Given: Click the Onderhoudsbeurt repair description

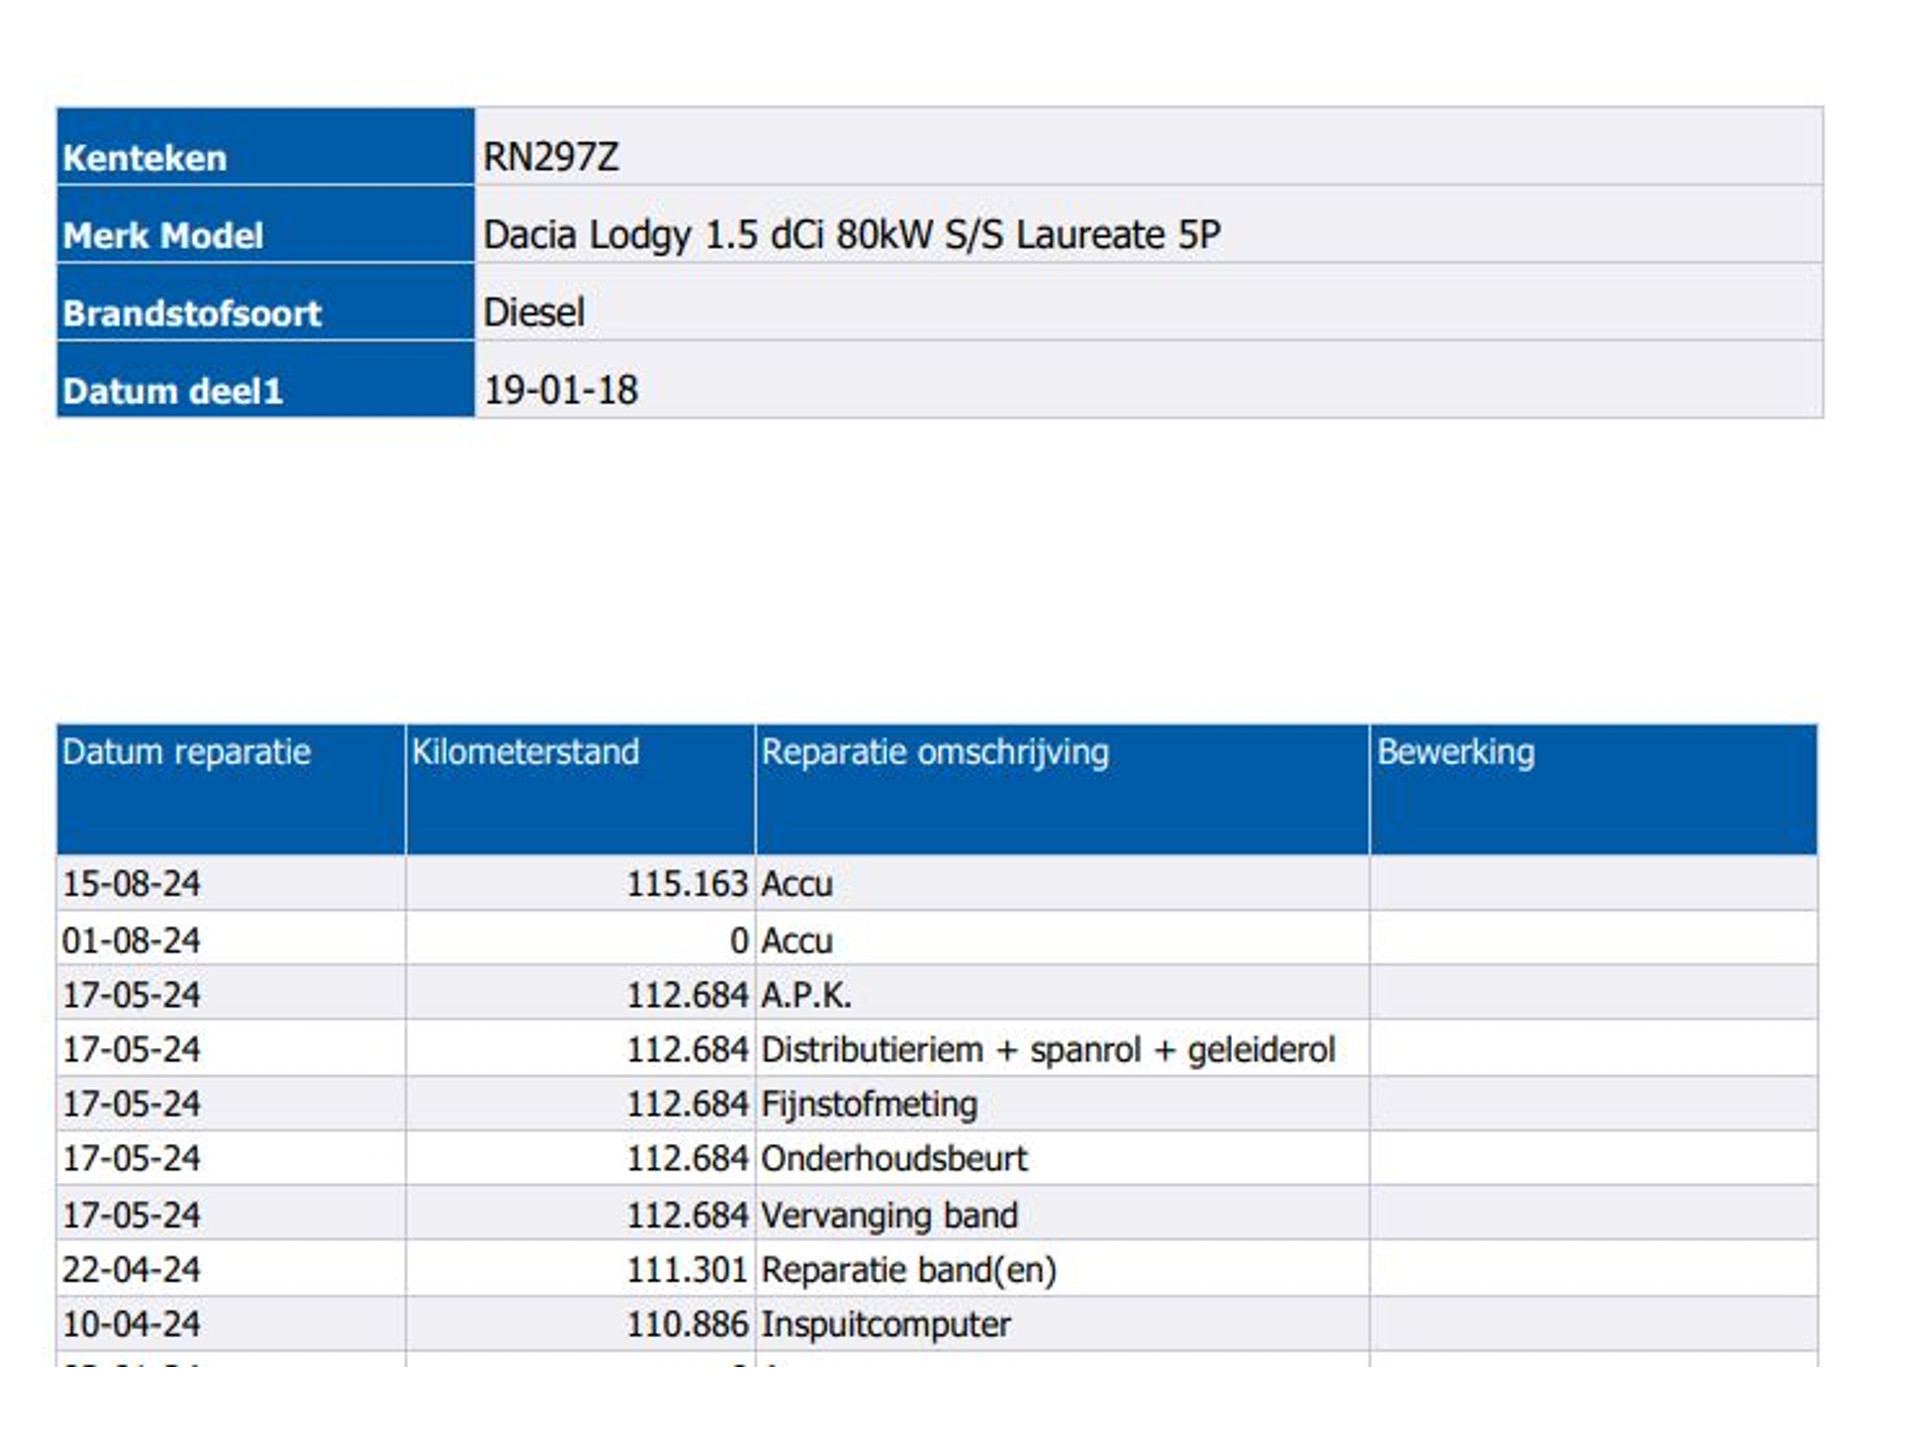Looking at the screenshot, I should pos(894,1158).
